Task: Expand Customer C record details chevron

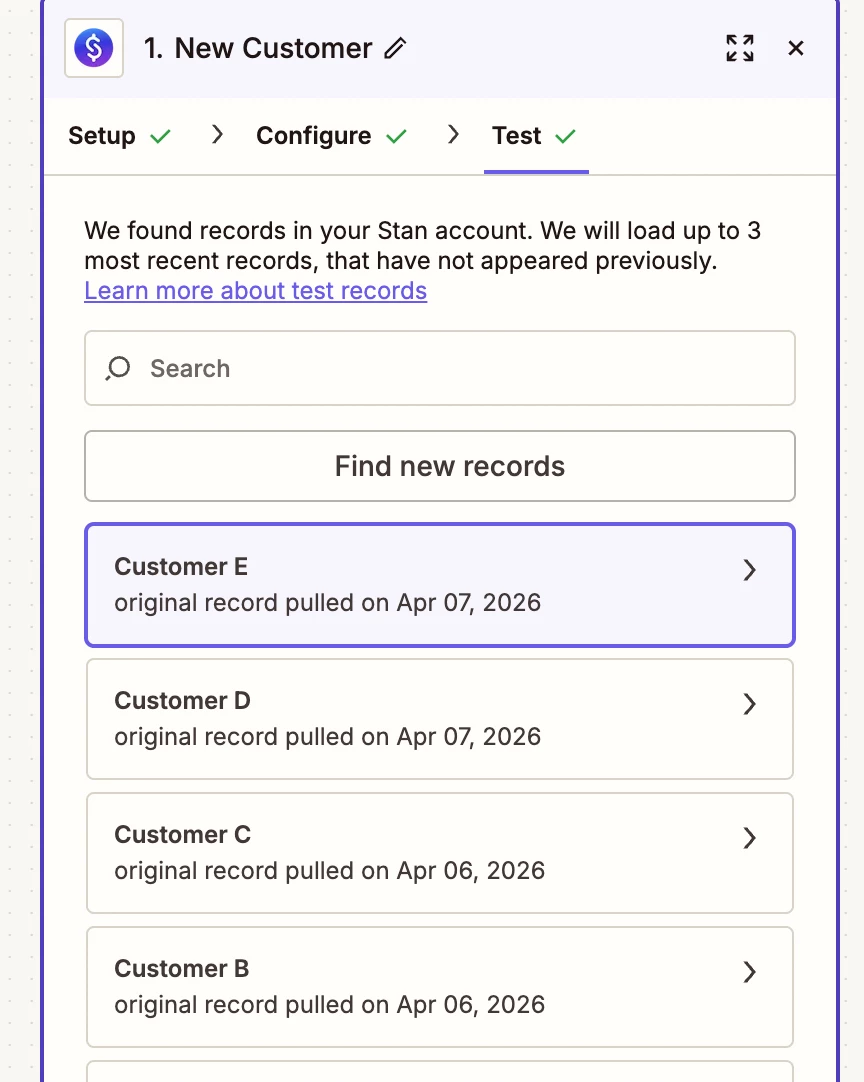Action: (x=749, y=838)
